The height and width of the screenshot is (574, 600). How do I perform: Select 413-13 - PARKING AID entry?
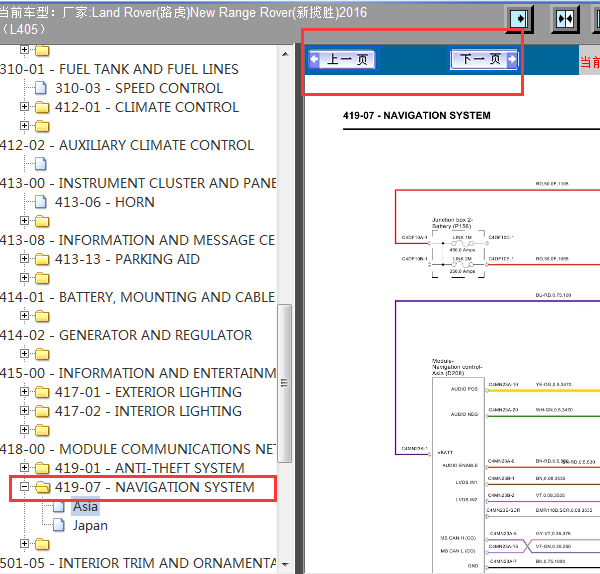[127, 259]
